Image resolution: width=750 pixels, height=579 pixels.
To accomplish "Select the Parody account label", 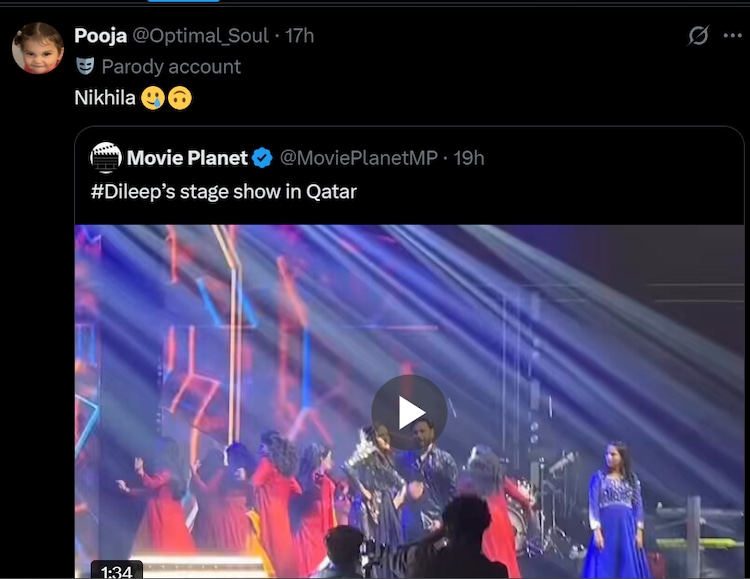I will 171,67.
